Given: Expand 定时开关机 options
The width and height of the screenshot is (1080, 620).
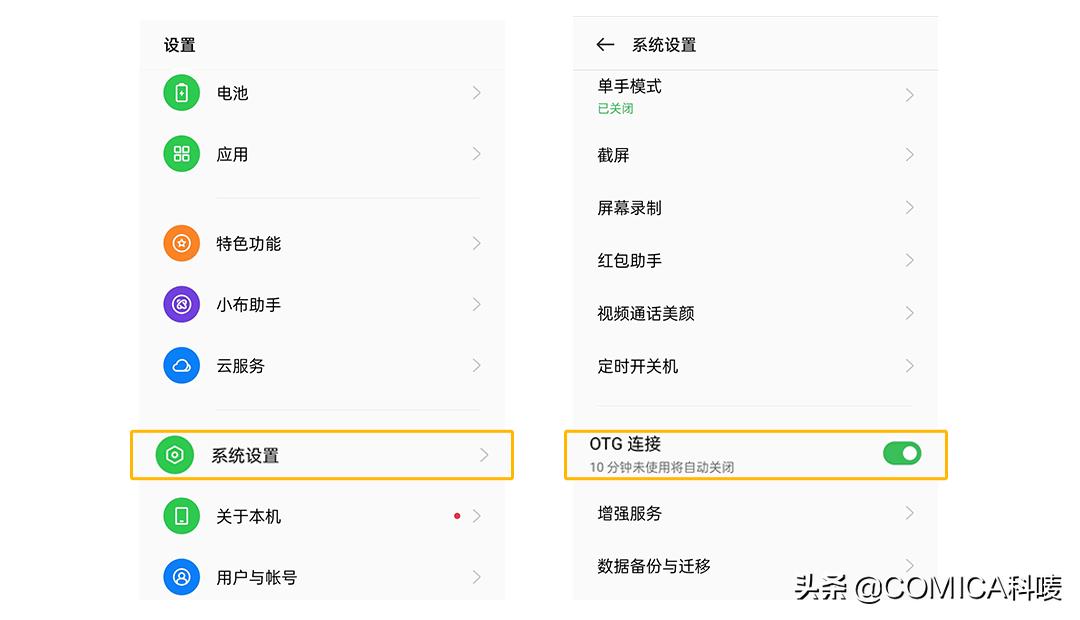Looking at the screenshot, I should (909, 366).
